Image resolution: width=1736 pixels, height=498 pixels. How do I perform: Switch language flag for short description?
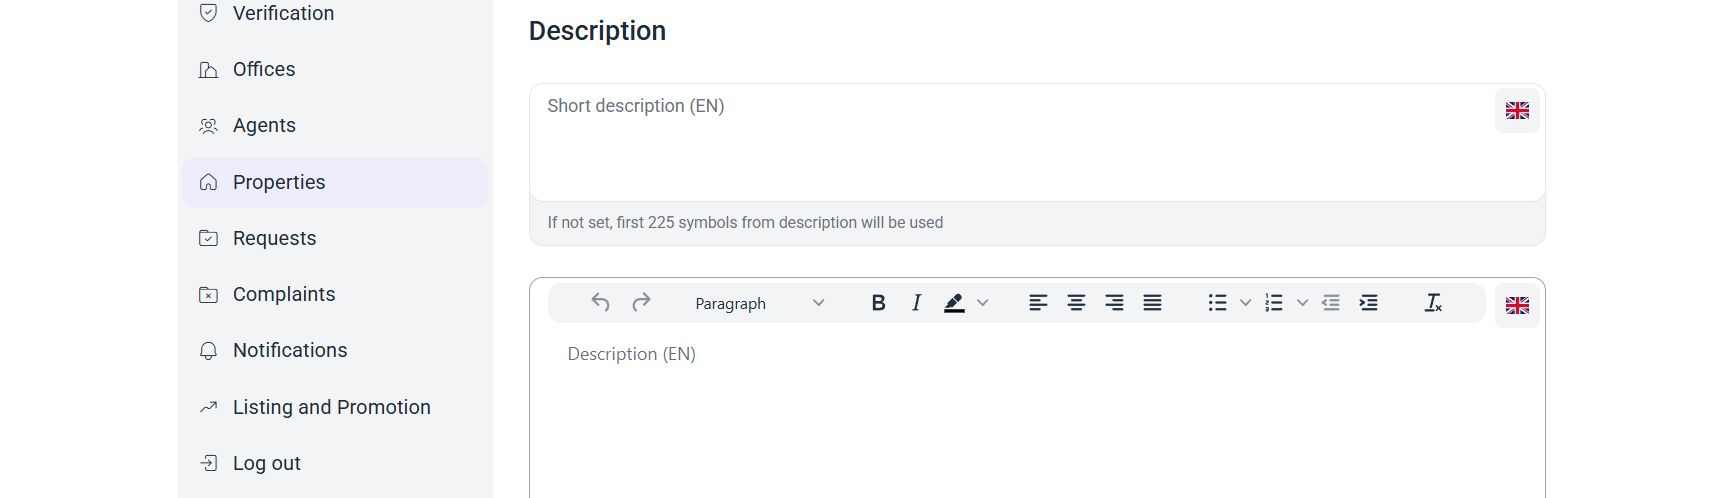click(1517, 110)
